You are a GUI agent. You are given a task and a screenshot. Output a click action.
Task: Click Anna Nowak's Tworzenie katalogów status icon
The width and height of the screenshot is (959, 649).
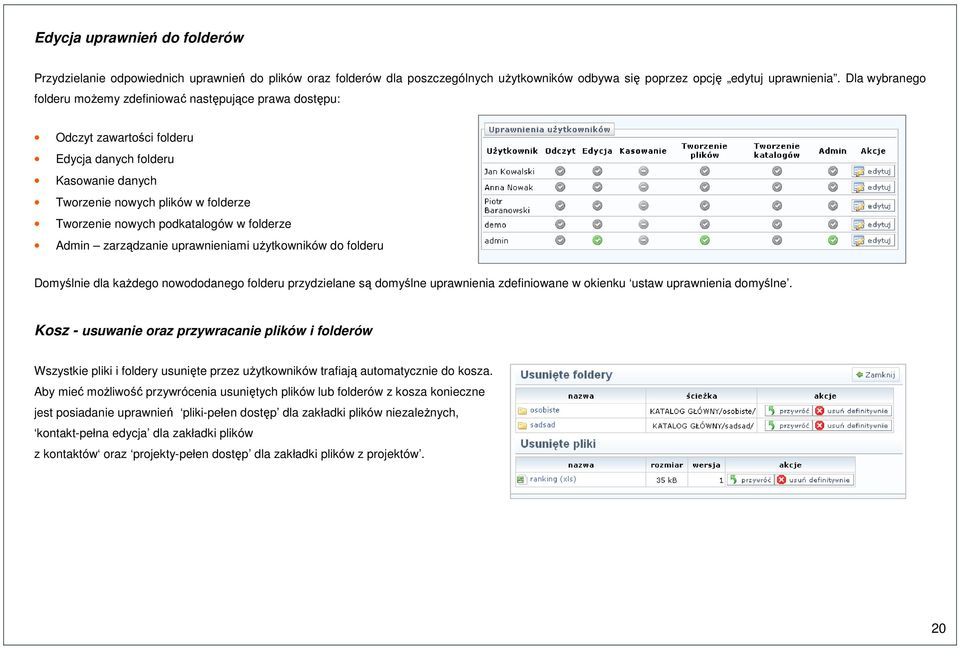click(x=777, y=187)
